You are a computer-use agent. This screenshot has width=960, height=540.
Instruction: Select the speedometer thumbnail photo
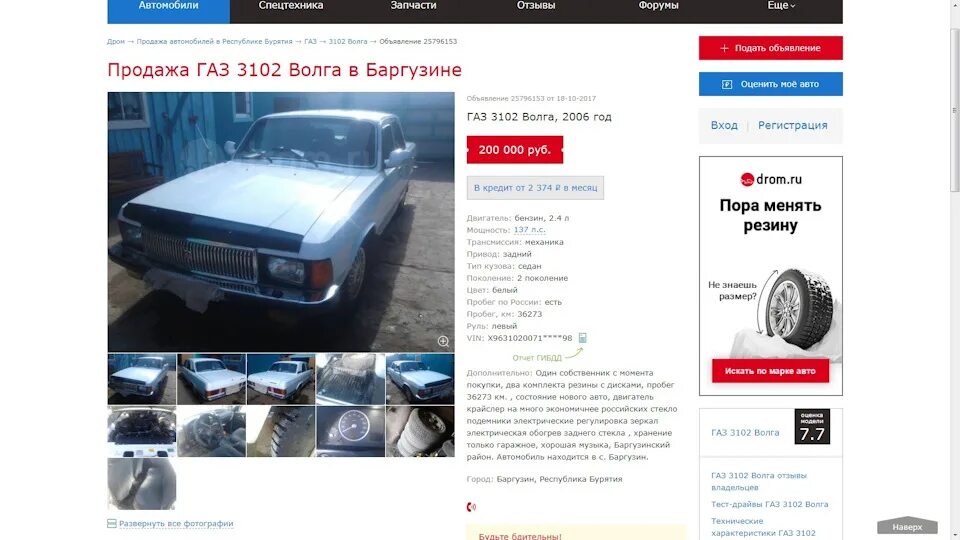pyautogui.click(x=350, y=432)
